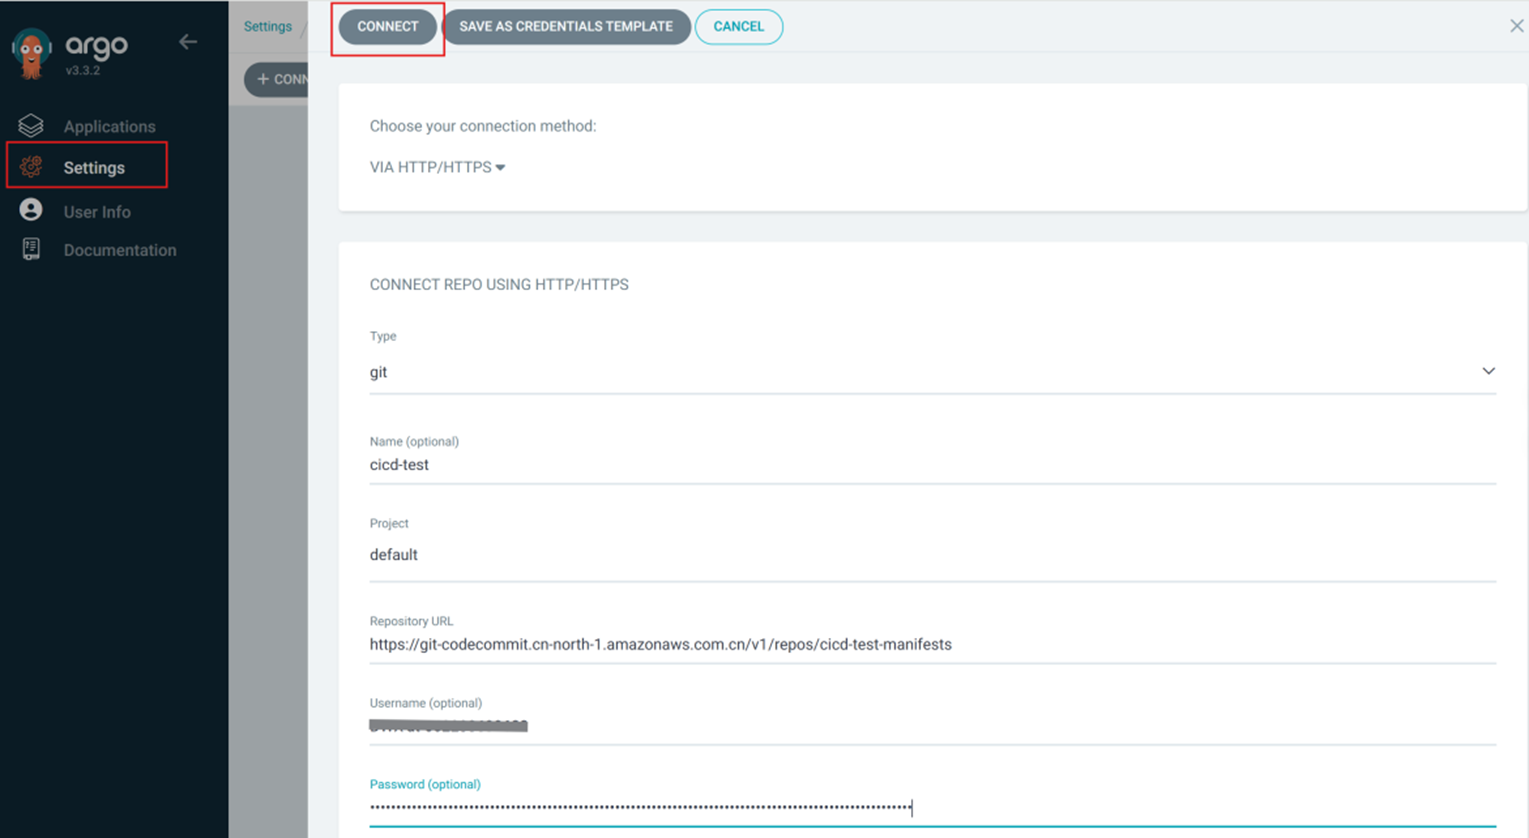Expand the repository Type dropdown
Image resolution: width=1529 pixels, height=838 pixels.
coord(932,372)
